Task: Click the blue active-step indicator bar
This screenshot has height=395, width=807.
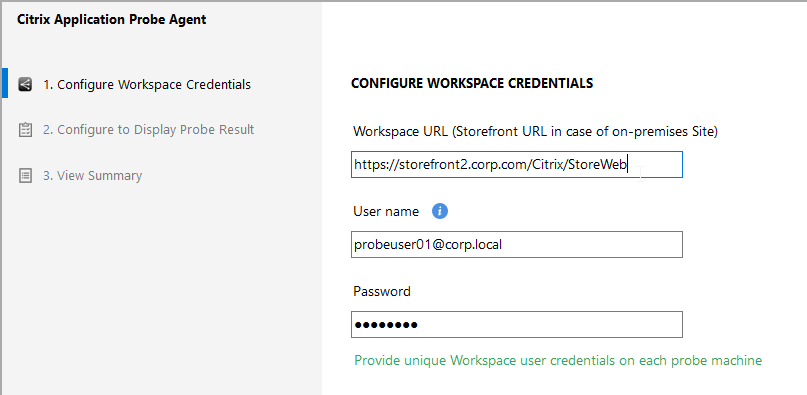Action: point(5,82)
